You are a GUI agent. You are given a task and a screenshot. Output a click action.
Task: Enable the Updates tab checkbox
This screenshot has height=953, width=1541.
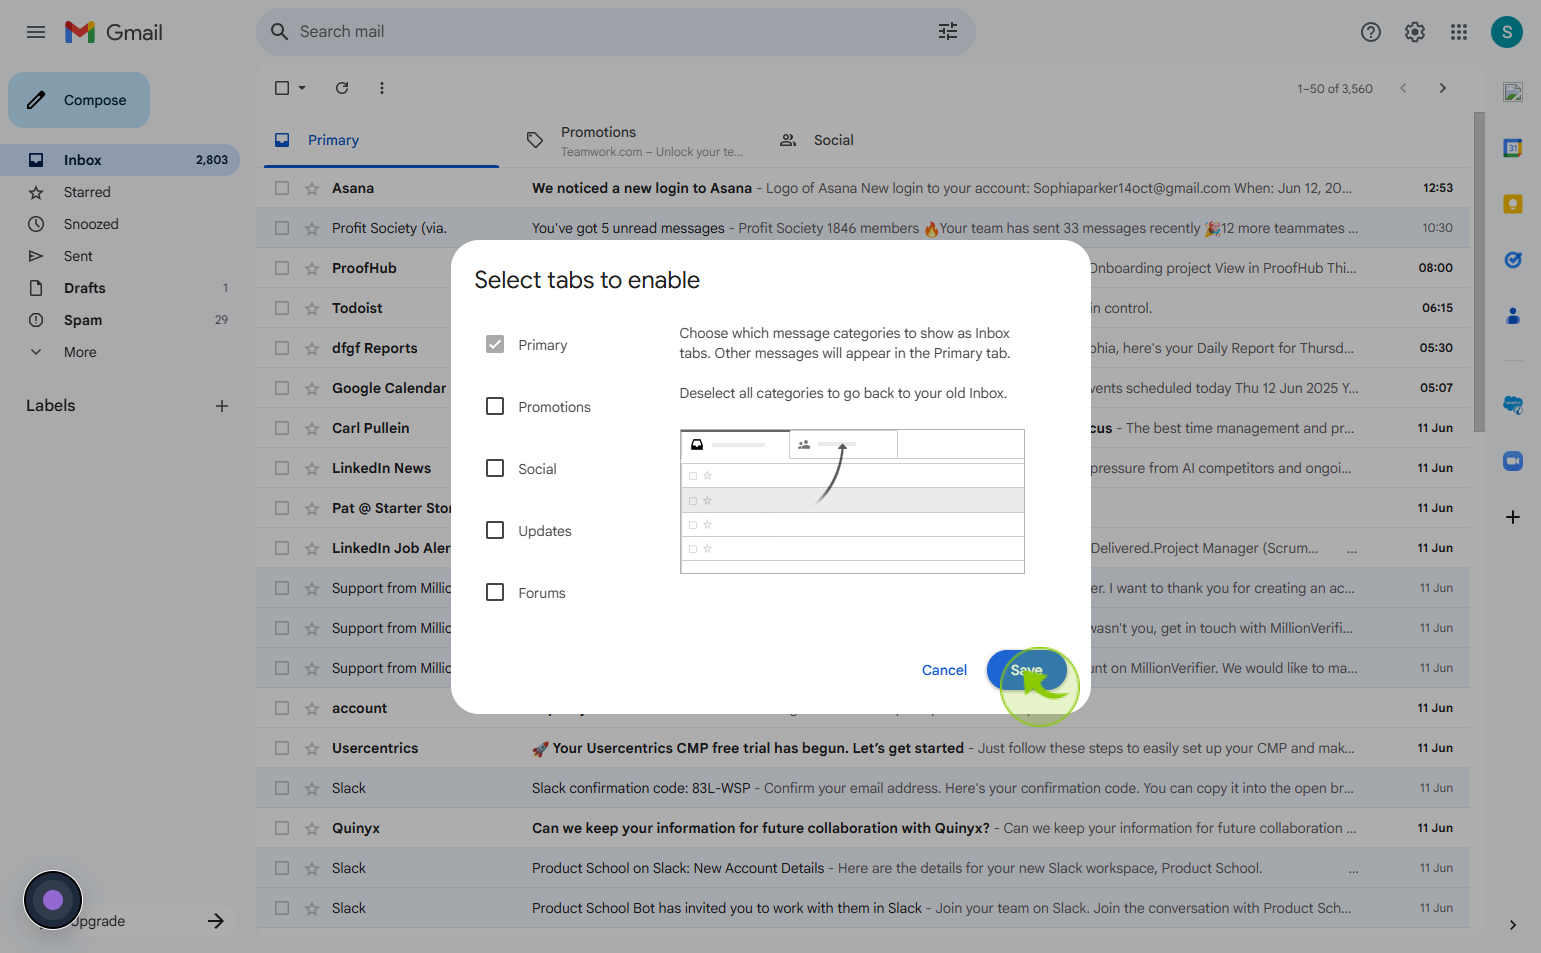point(495,530)
